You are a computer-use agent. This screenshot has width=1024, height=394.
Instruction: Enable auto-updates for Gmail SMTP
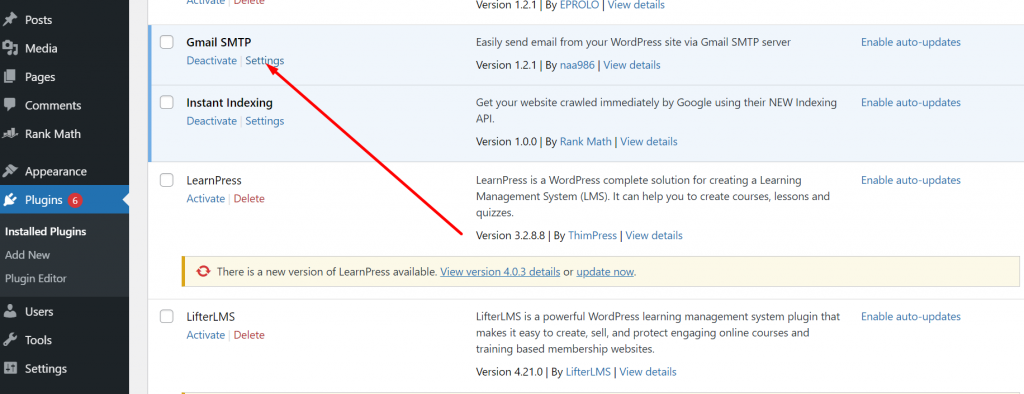(910, 42)
